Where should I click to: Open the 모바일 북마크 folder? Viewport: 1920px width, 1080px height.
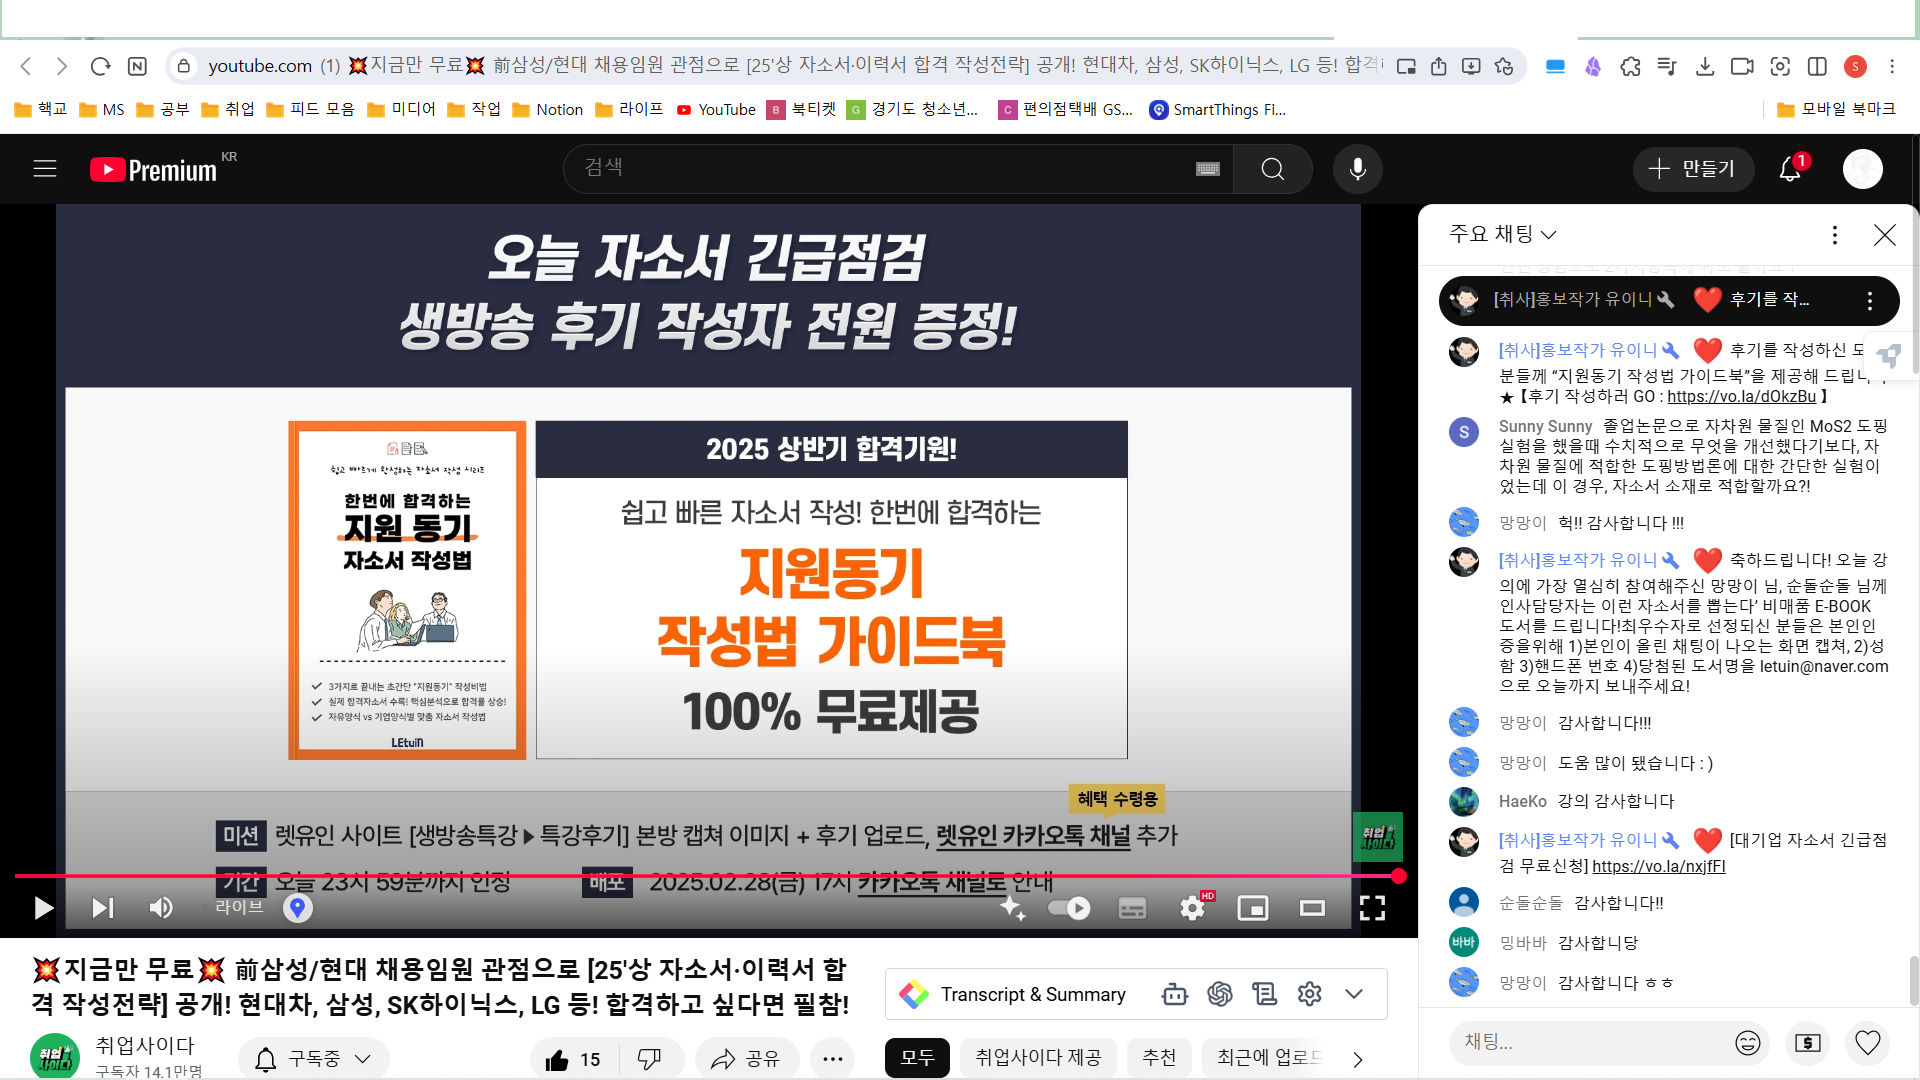[x=1836, y=109]
